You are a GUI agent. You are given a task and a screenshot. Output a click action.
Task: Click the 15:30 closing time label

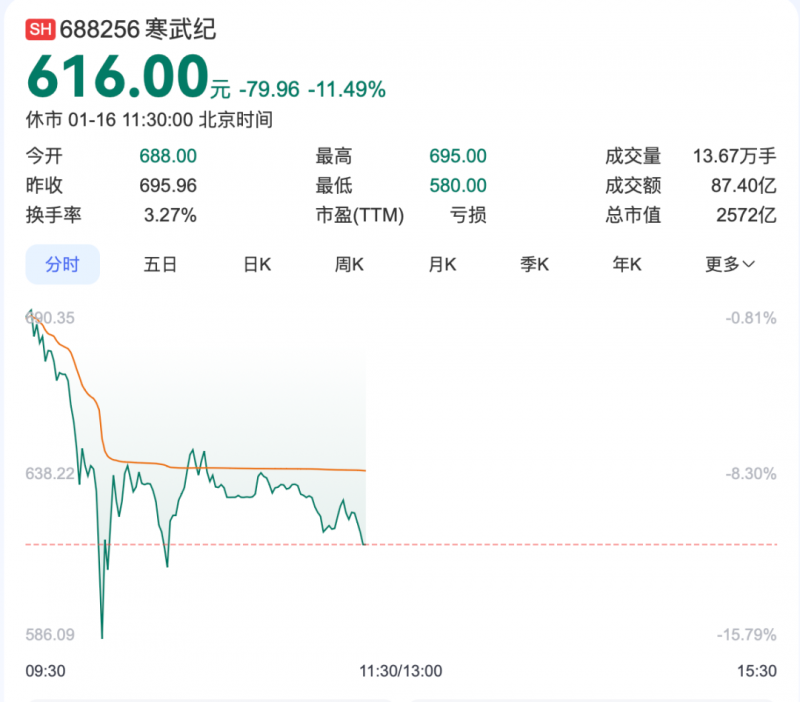tap(756, 670)
